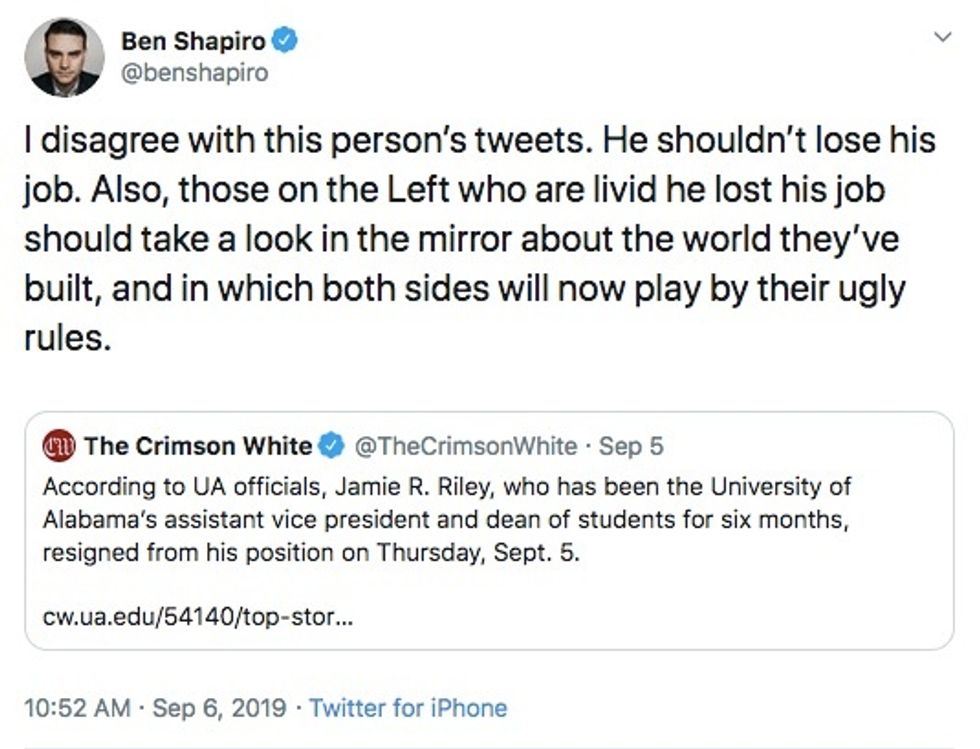Image resolution: width=980 pixels, height=749 pixels.
Task: Click the "Twitter for iPhone" source link
Action: (x=408, y=708)
